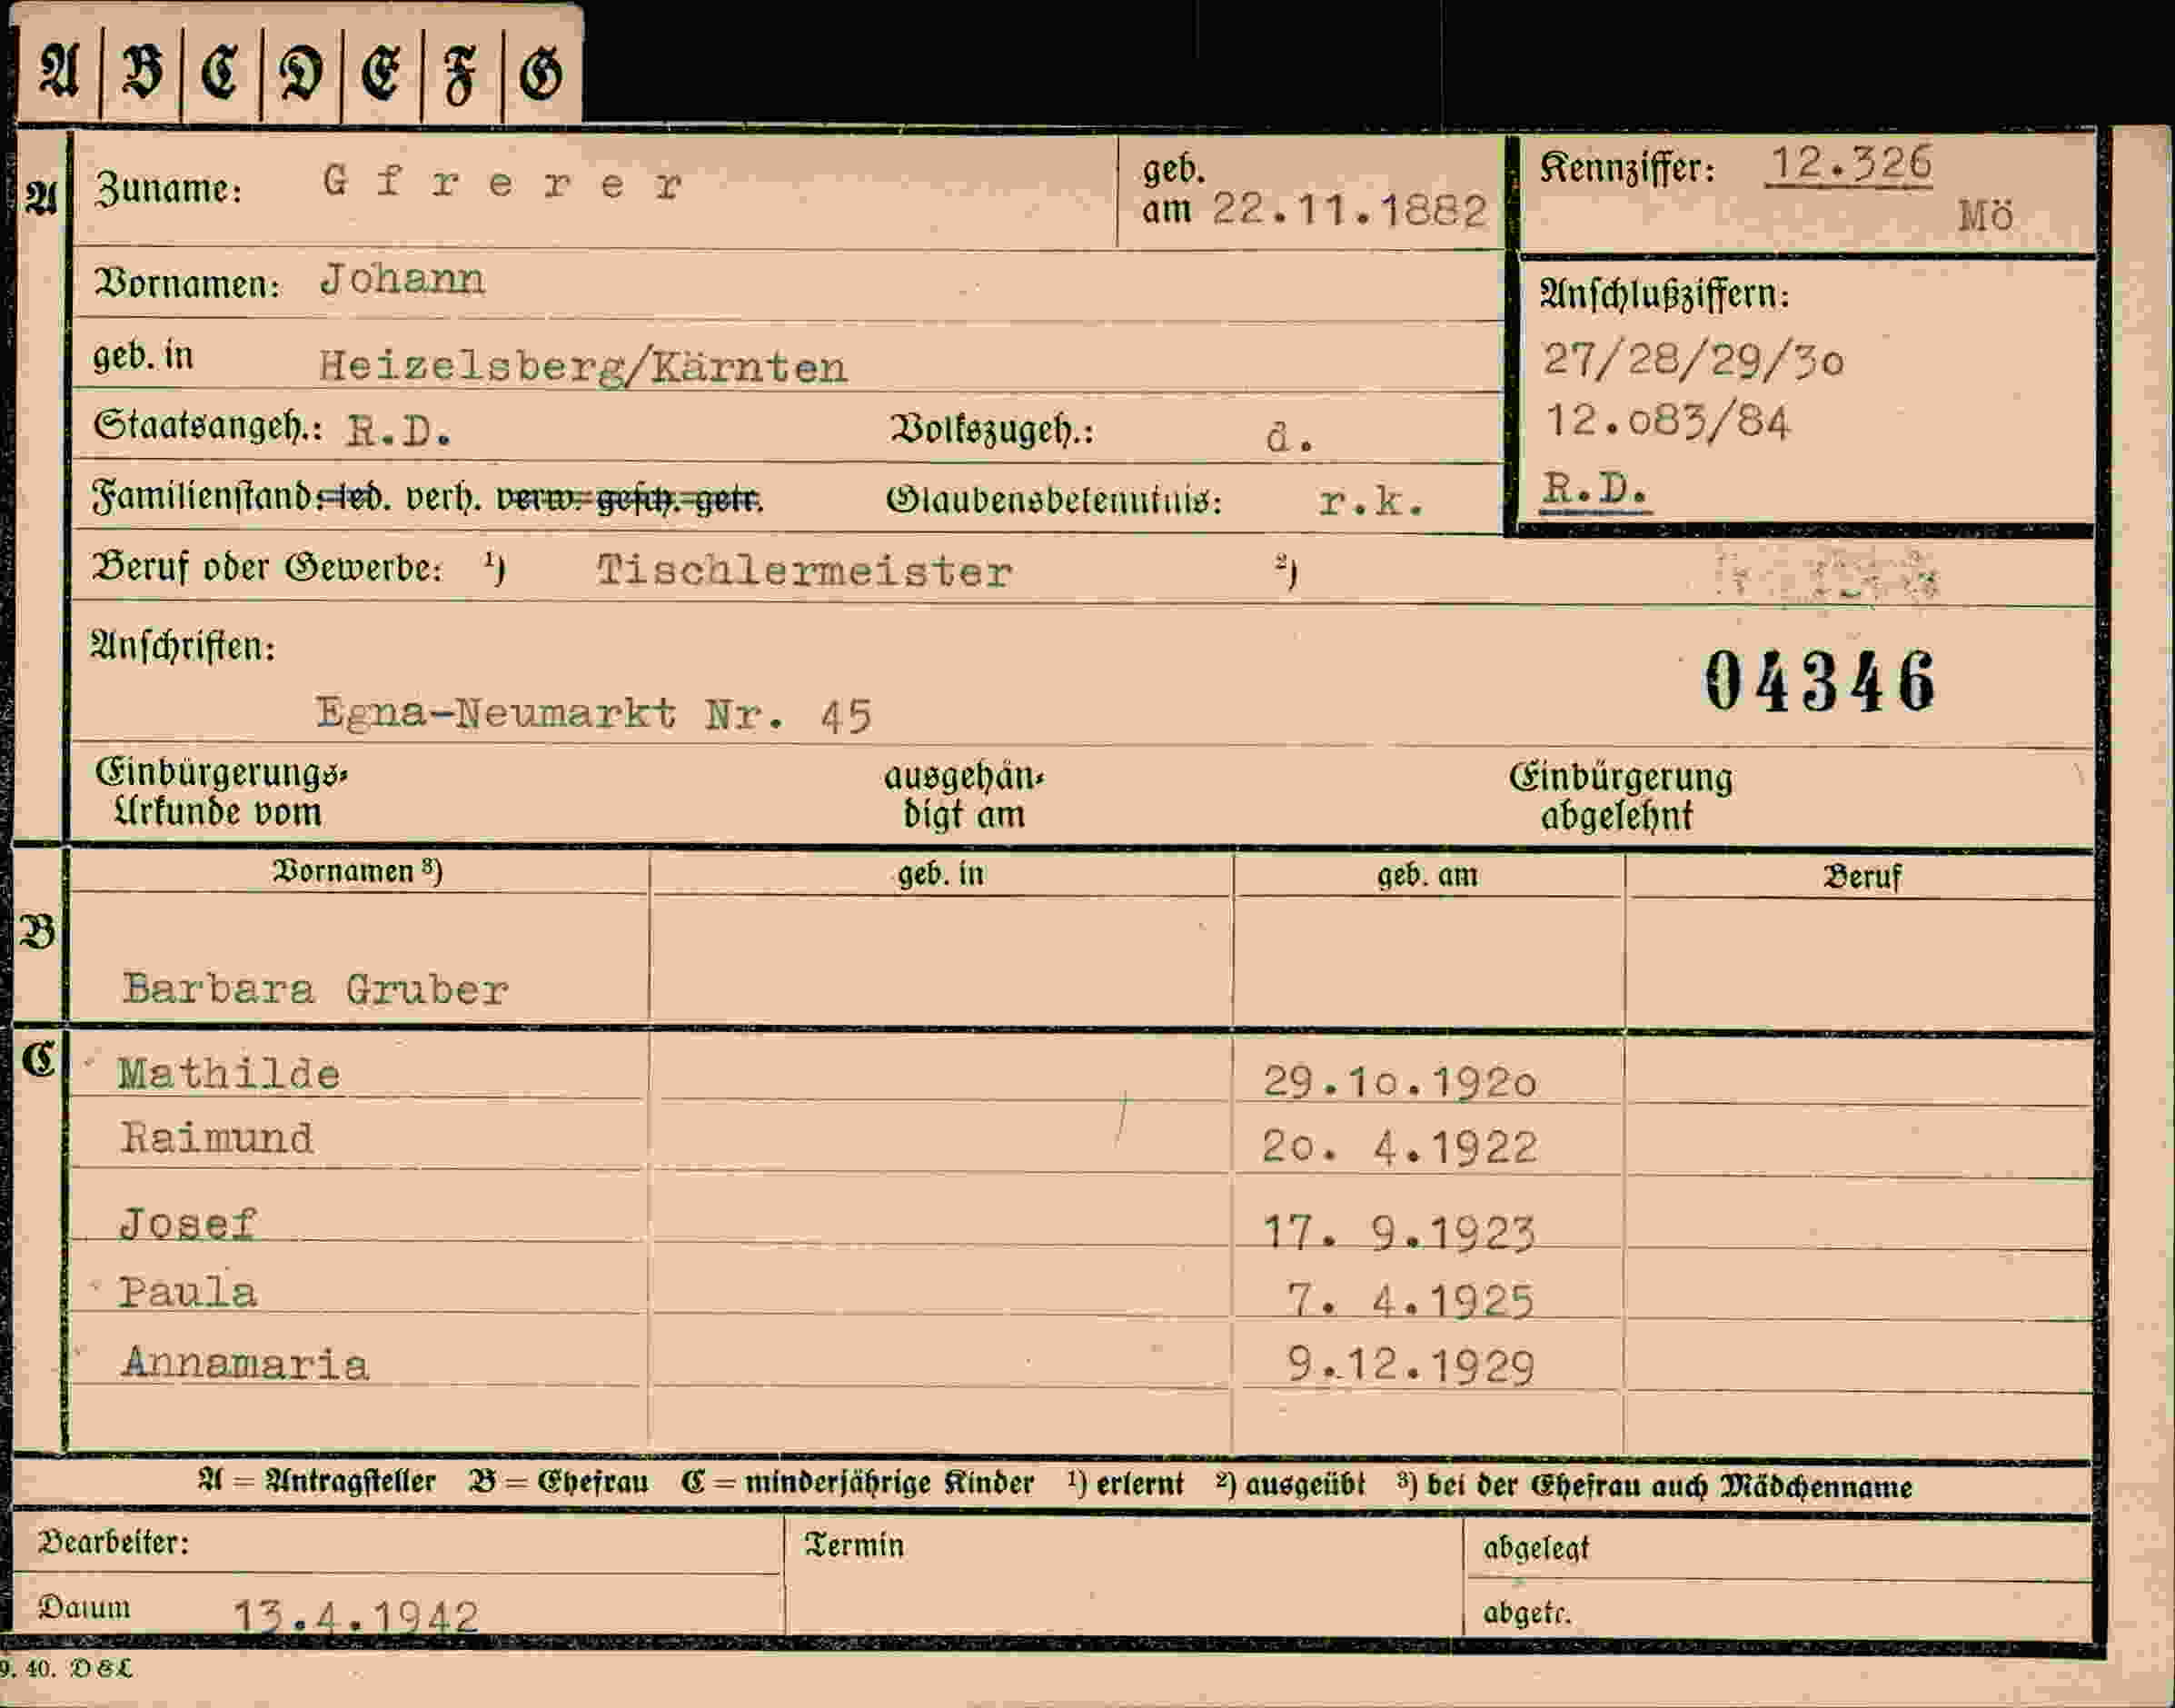Click the first name Johann
2175x1708 pixels.
click(402, 279)
